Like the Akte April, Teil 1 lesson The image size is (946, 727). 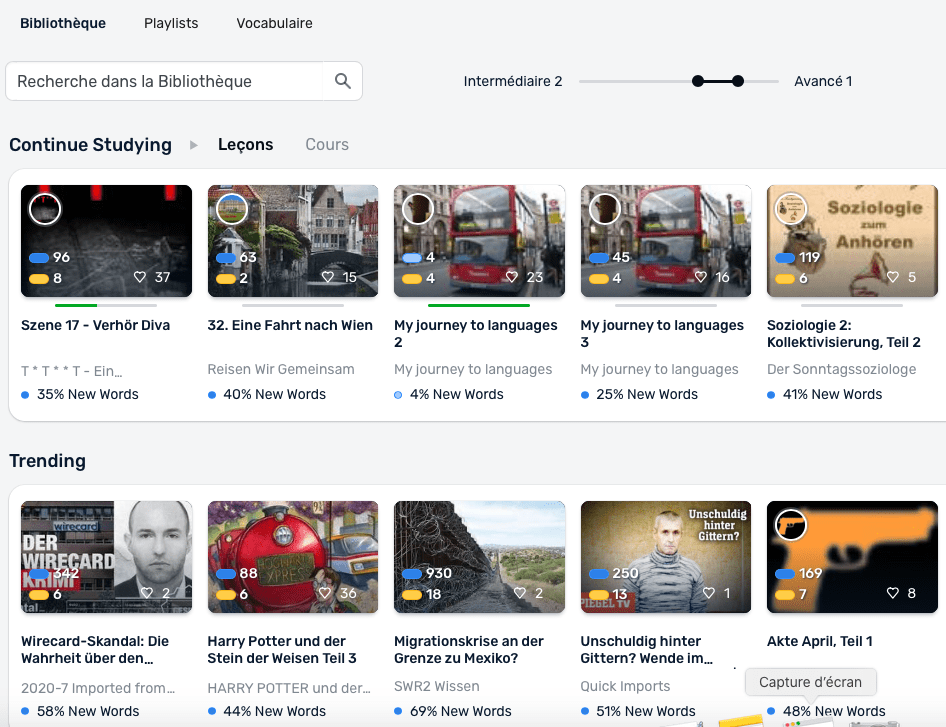coord(893,594)
